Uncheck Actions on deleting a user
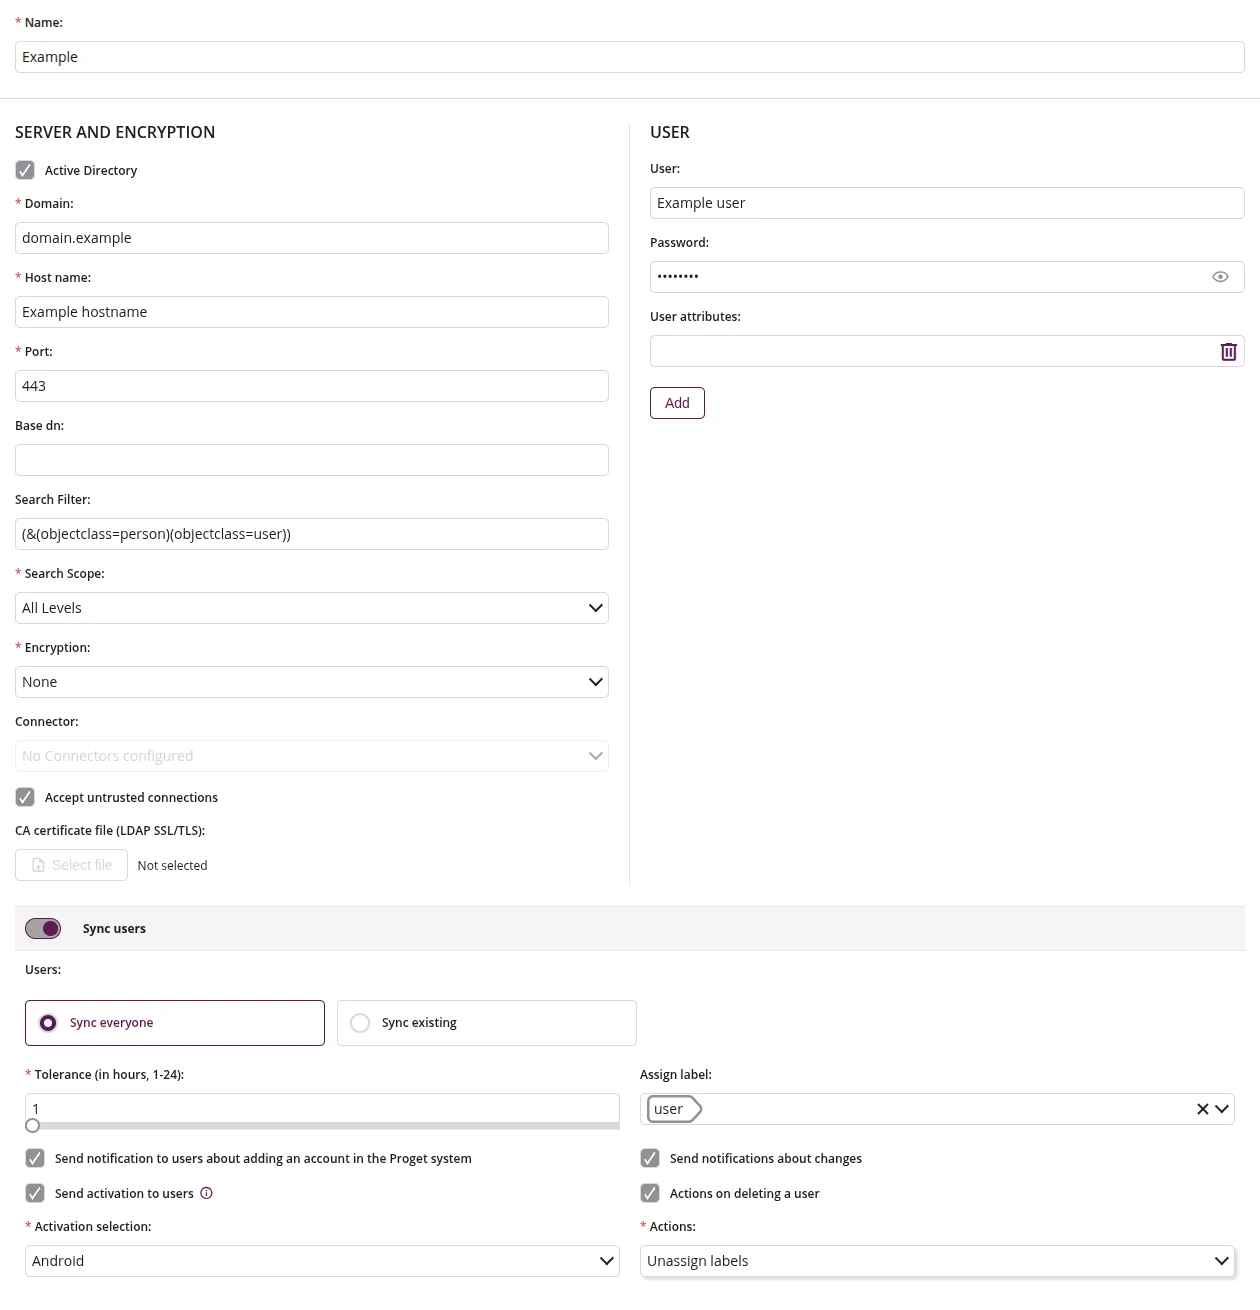1260x1310 pixels. [x=650, y=1193]
